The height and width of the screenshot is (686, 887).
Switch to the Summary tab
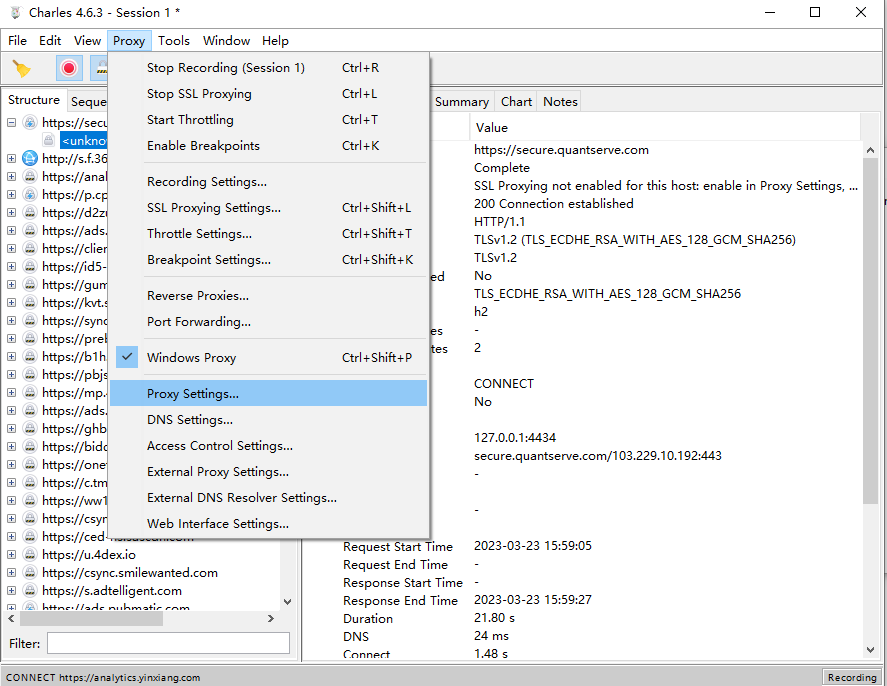462,102
